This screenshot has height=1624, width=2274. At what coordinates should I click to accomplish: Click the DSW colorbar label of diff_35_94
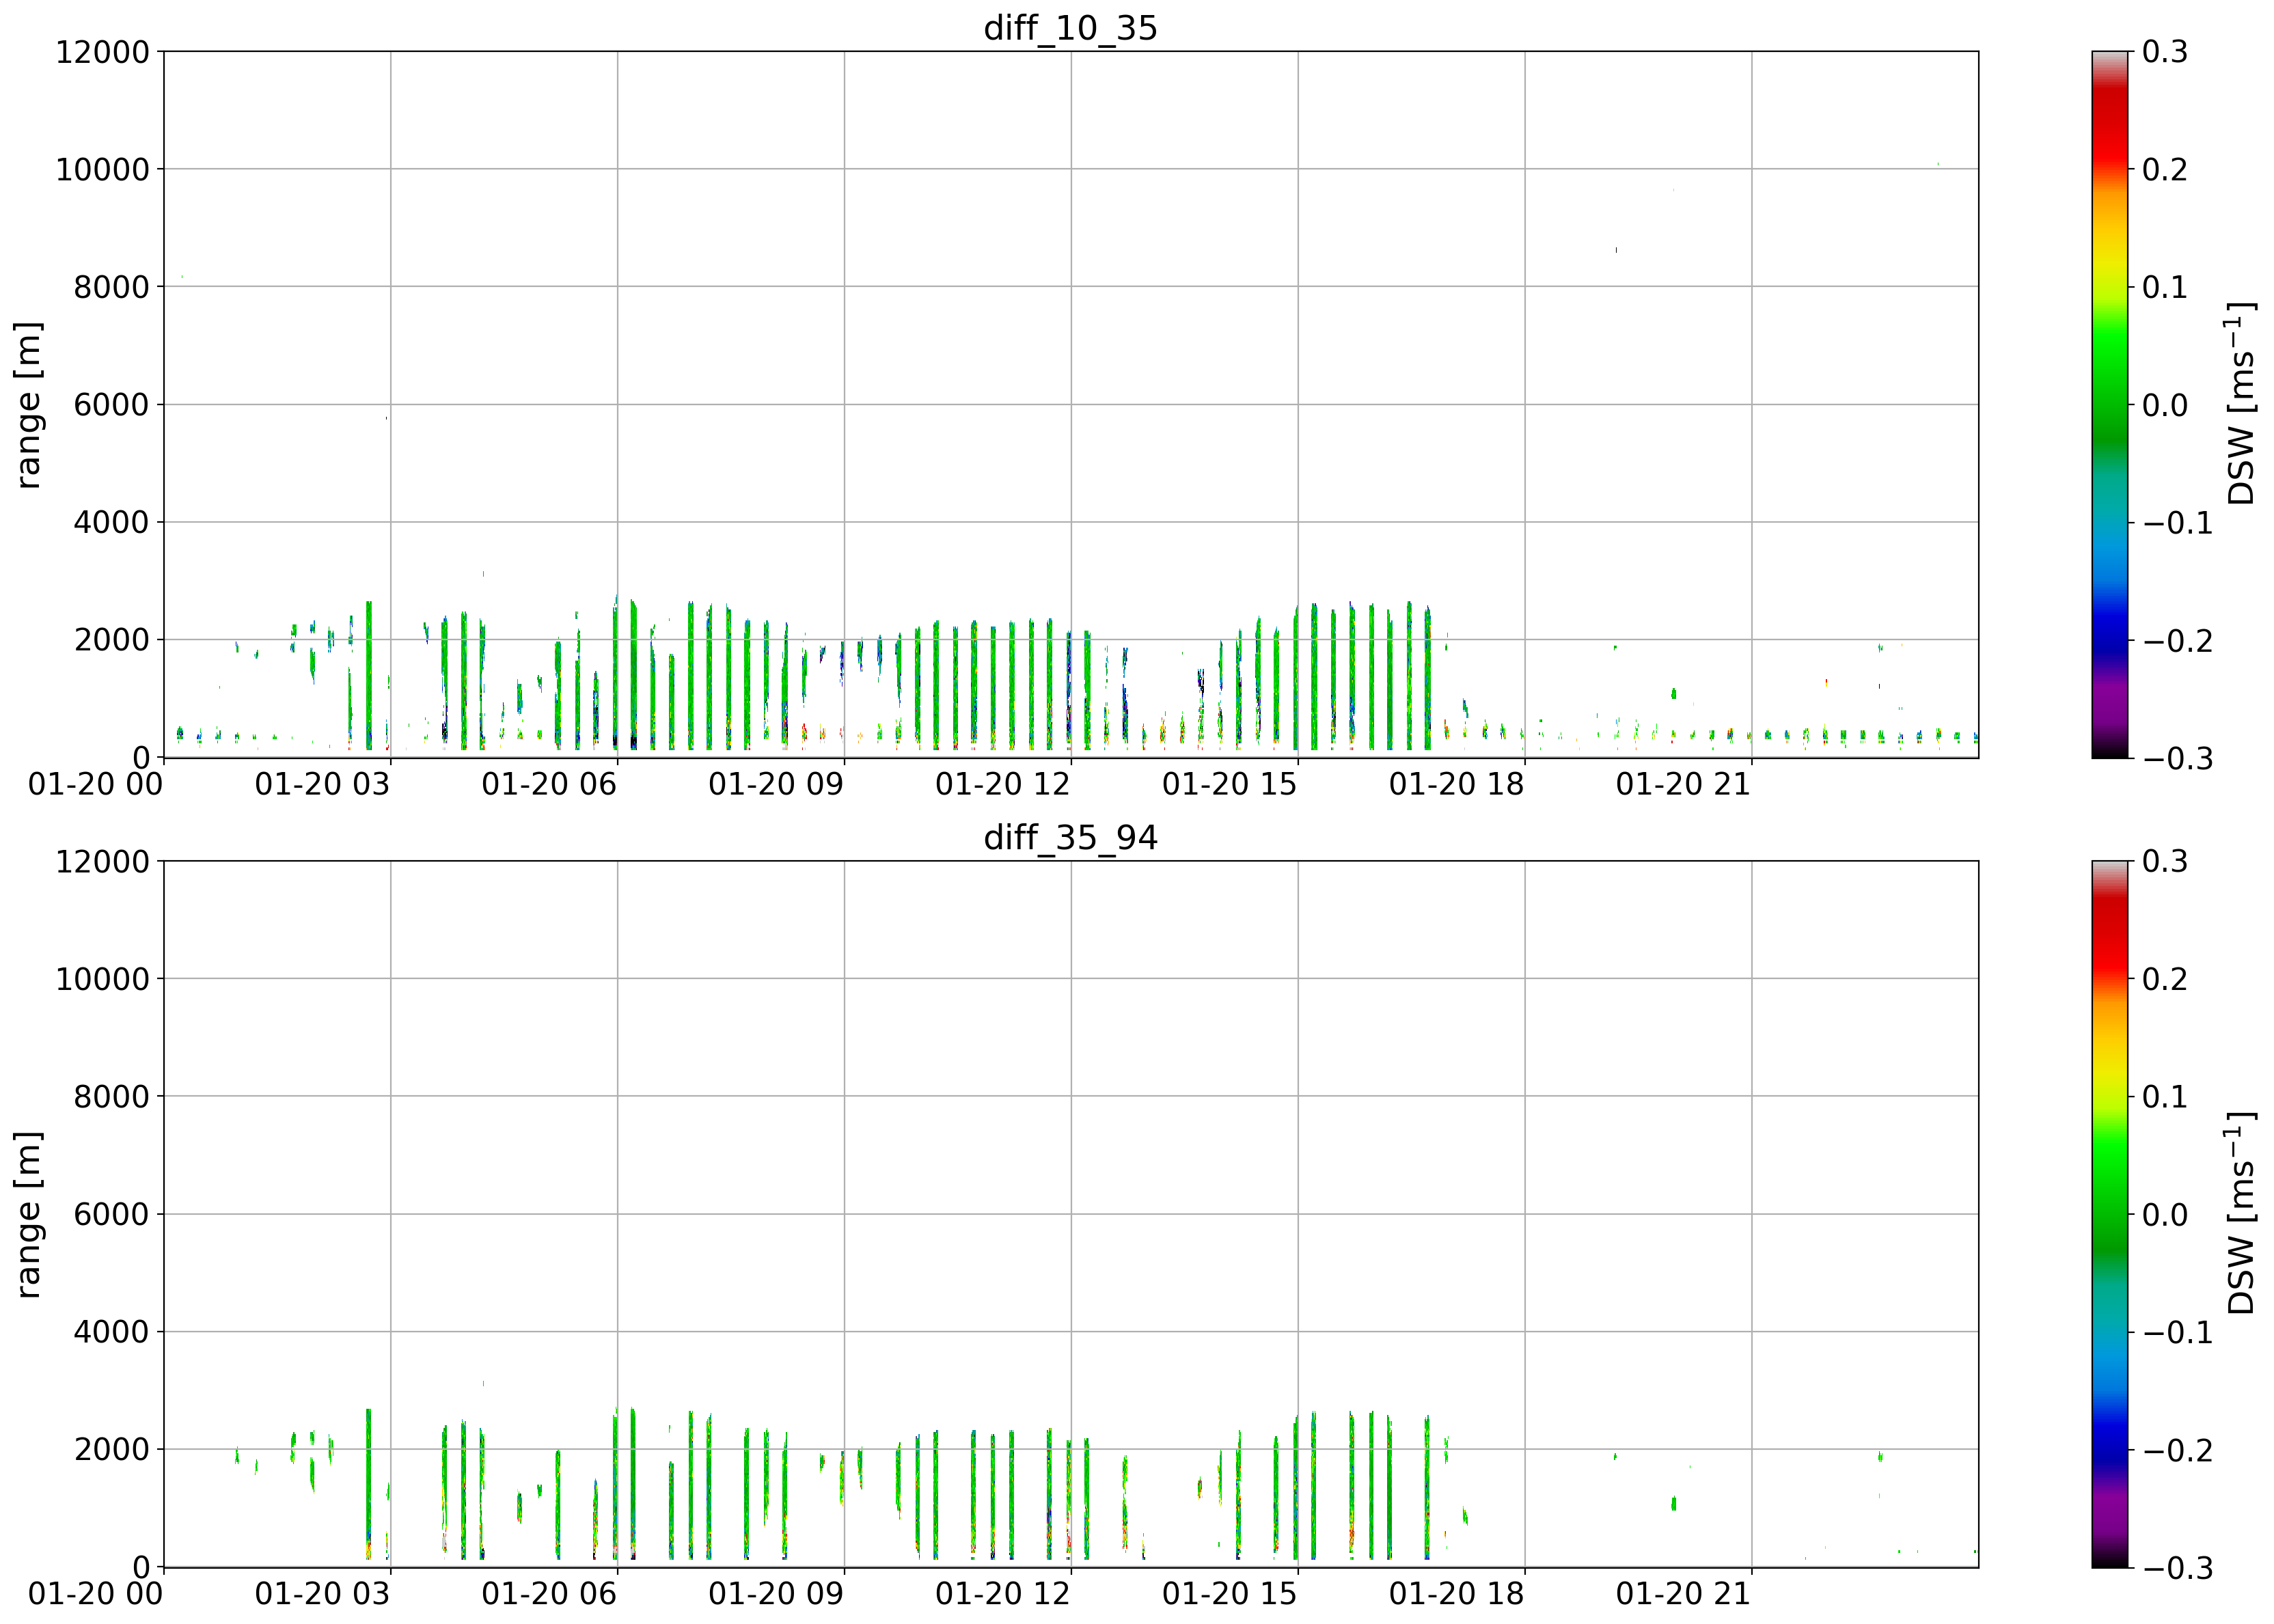coord(2240,1213)
